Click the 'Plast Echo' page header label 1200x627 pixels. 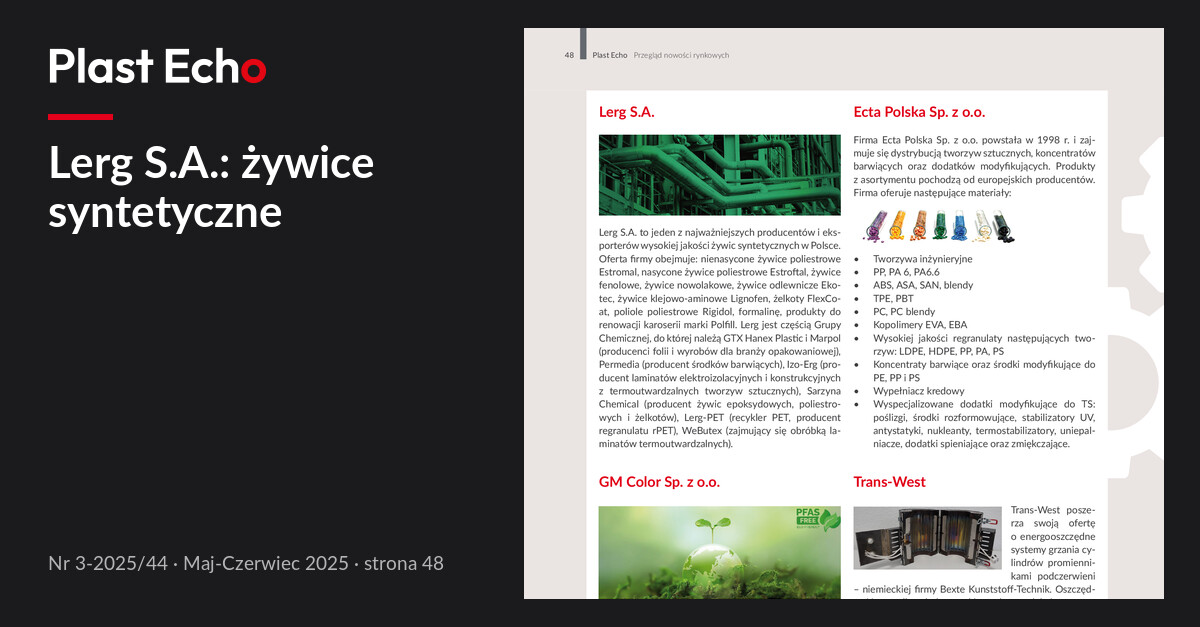(609, 55)
